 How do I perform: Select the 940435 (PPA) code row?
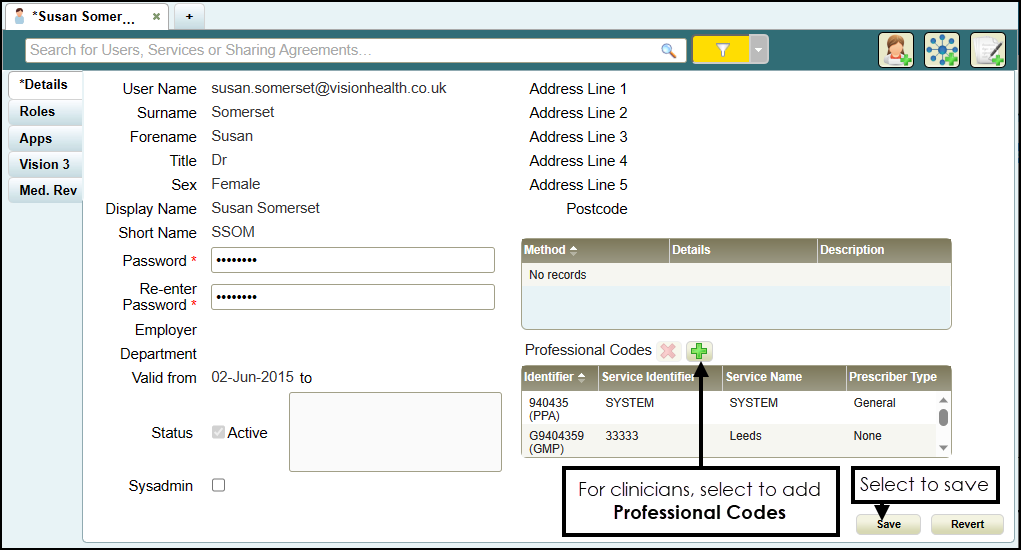tap(729, 409)
